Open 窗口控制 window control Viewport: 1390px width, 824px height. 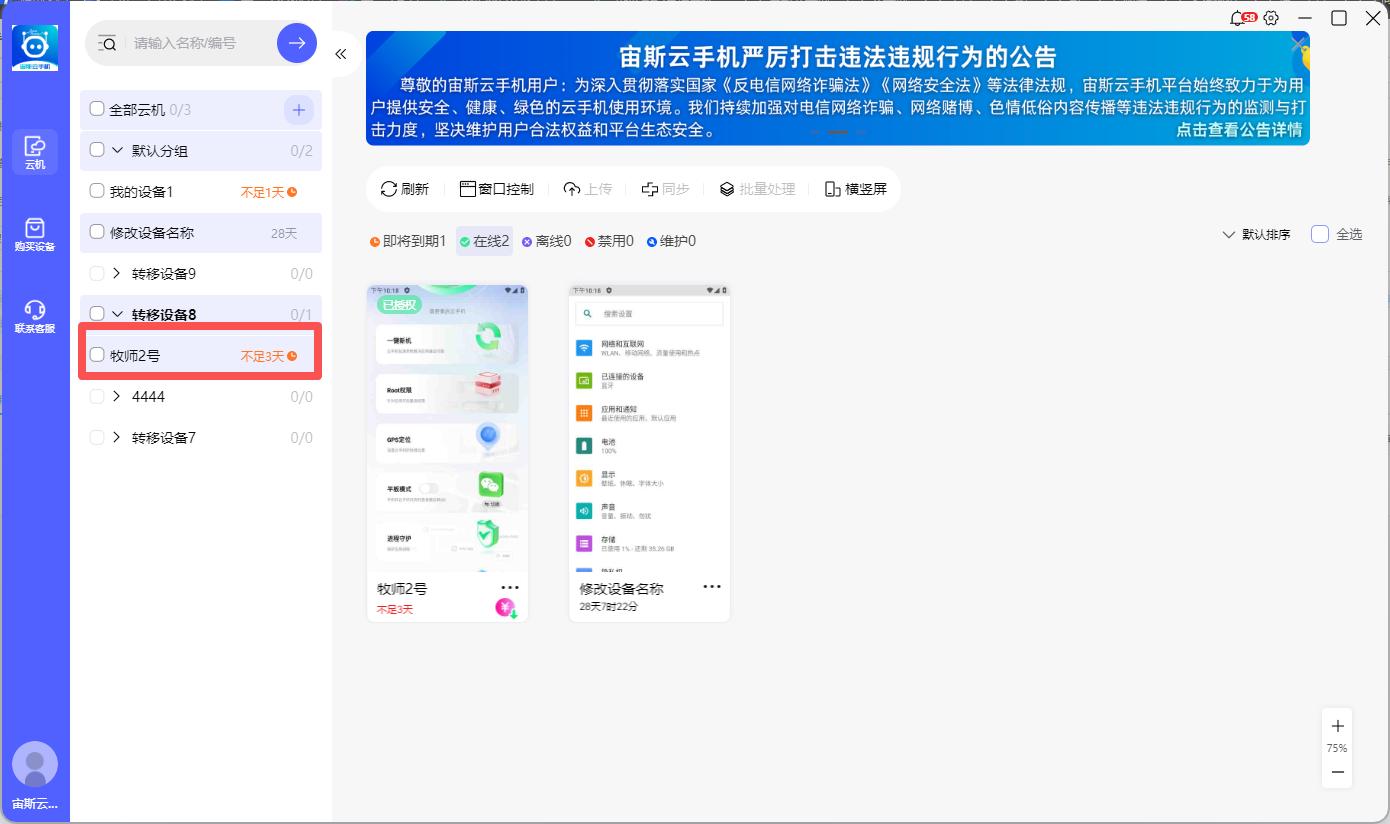click(x=496, y=189)
